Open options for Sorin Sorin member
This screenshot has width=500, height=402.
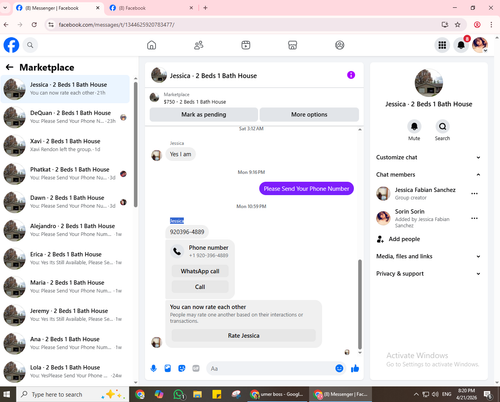click(474, 218)
